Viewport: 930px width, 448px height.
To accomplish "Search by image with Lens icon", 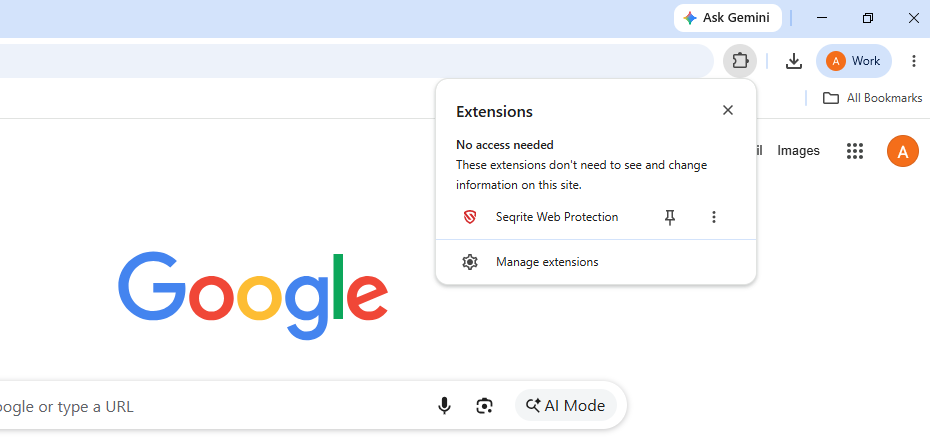I will (x=485, y=406).
